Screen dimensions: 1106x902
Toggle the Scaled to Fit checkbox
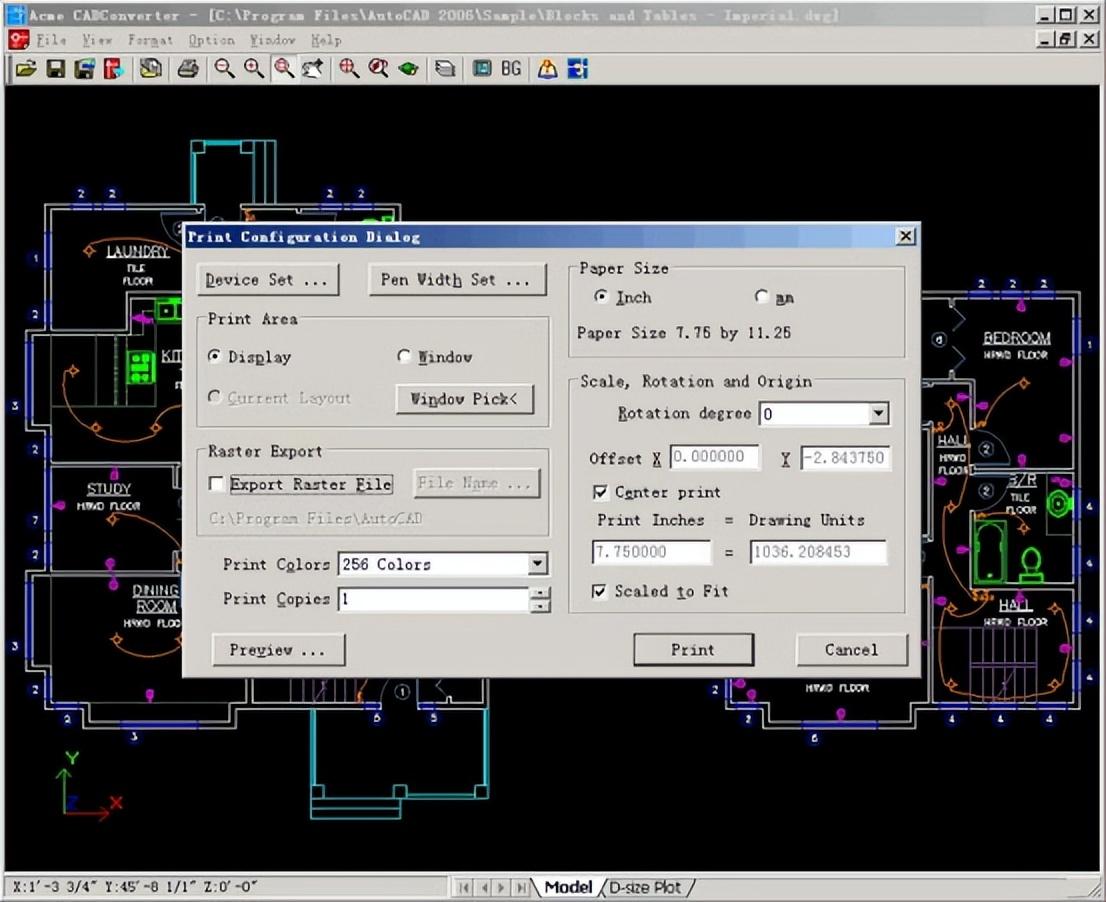(600, 591)
